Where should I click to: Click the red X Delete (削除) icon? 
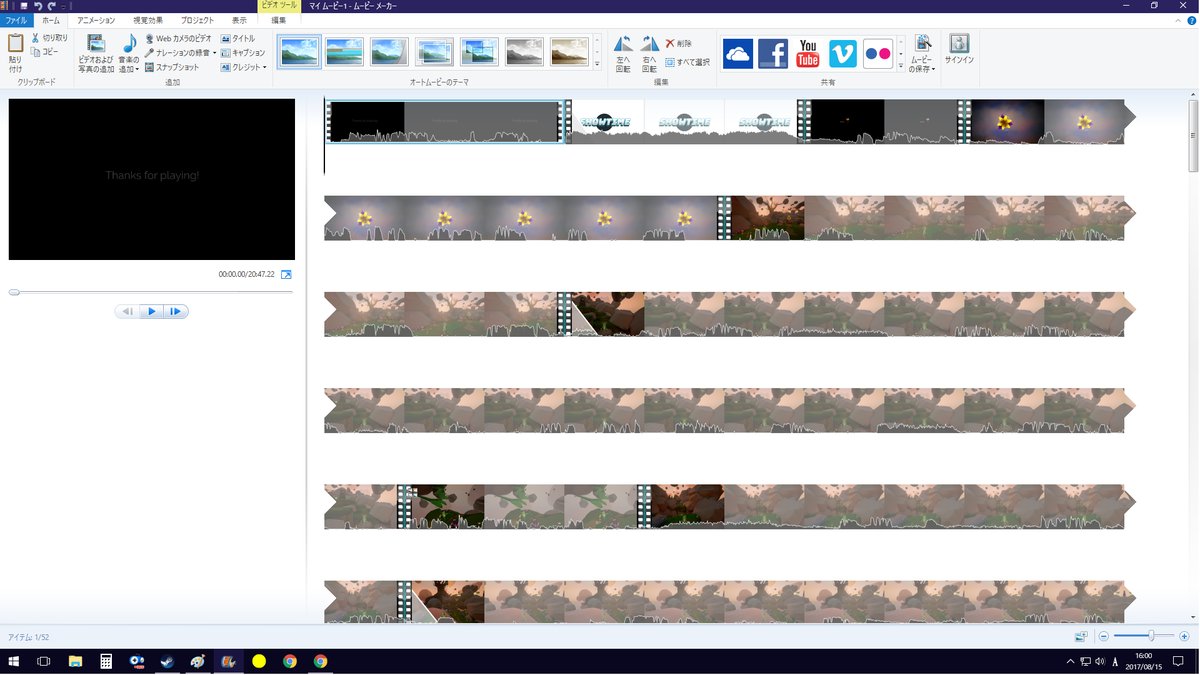click(x=670, y=44)
